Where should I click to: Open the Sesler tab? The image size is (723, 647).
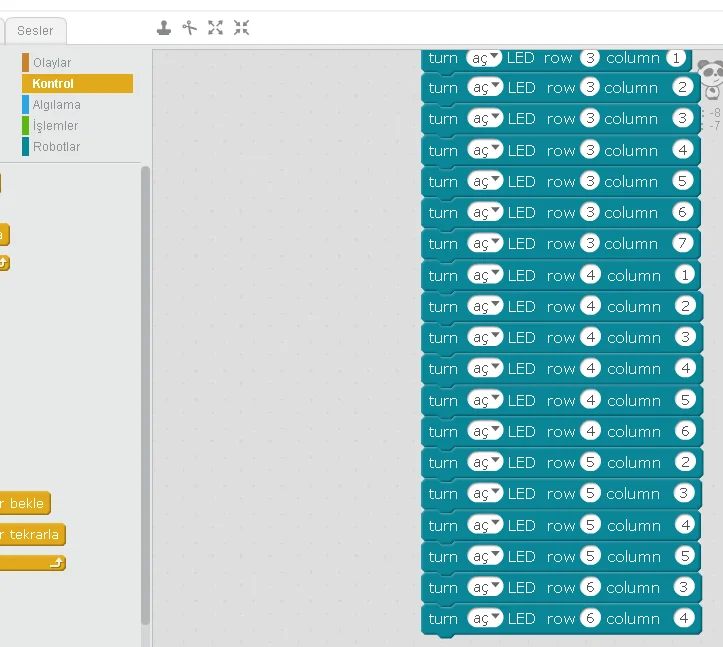pos(35,31)
